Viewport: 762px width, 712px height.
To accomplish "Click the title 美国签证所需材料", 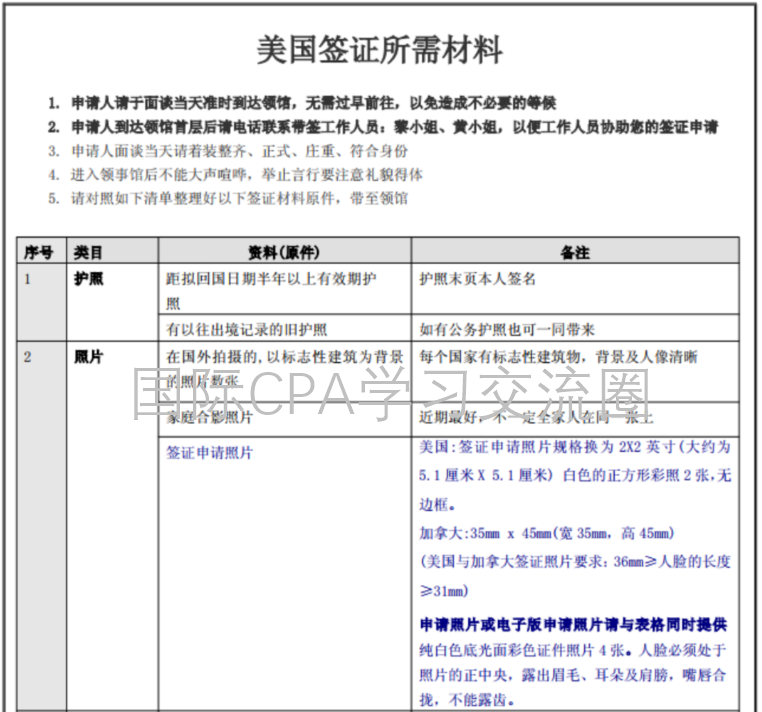I will click(380, 50).
